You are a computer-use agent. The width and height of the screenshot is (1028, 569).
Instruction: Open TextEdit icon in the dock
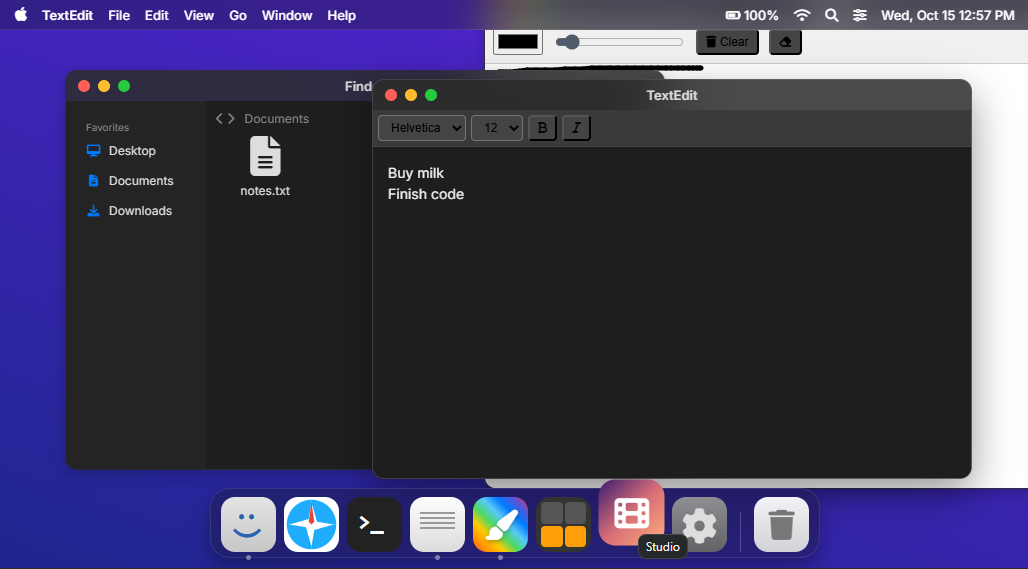coord(437,524)
